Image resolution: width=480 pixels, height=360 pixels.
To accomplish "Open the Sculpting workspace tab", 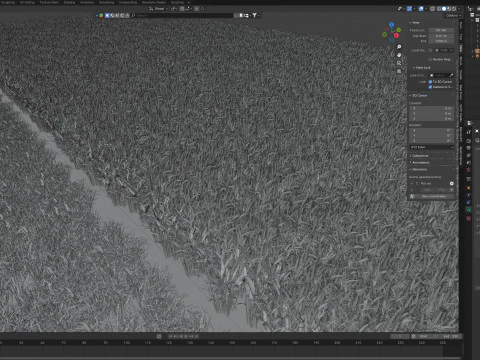I will 7,2.
